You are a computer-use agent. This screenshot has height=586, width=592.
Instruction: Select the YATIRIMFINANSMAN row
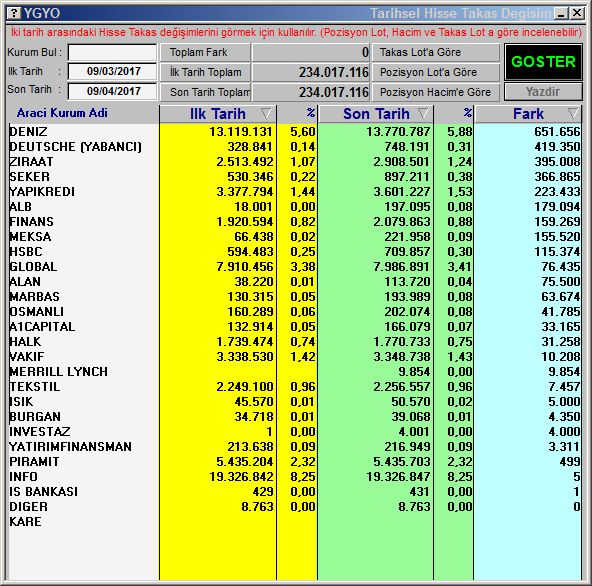[294, 447]
